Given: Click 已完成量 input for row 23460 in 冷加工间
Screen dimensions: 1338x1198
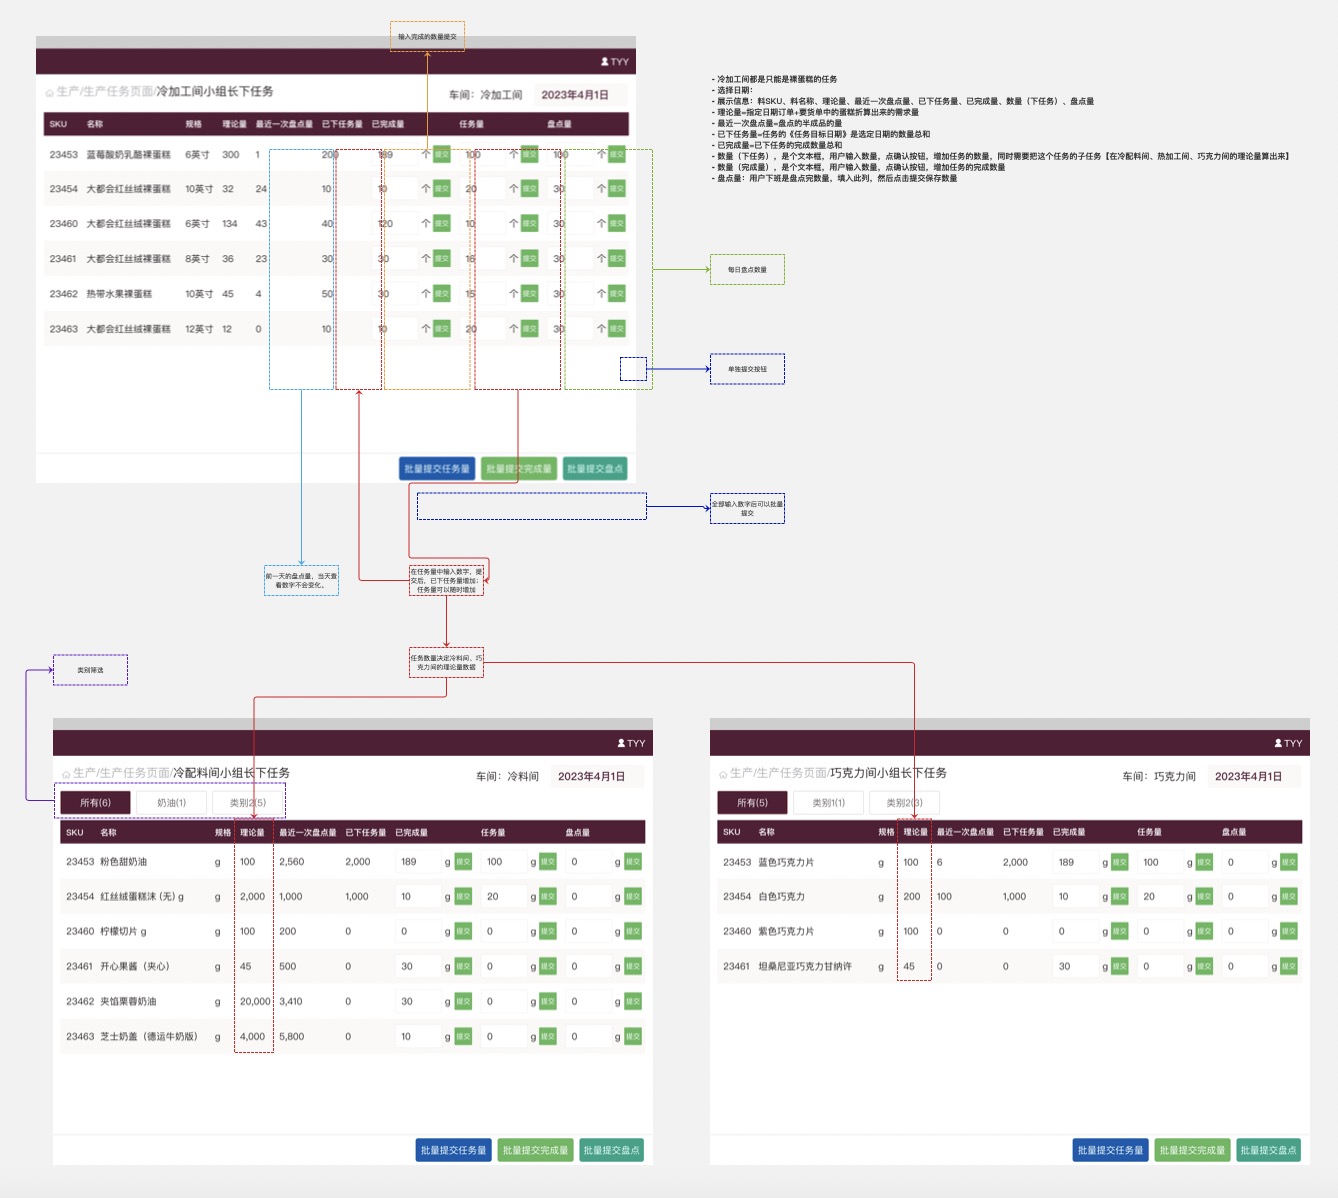Looking at the screenshot, I should [396, 223].
